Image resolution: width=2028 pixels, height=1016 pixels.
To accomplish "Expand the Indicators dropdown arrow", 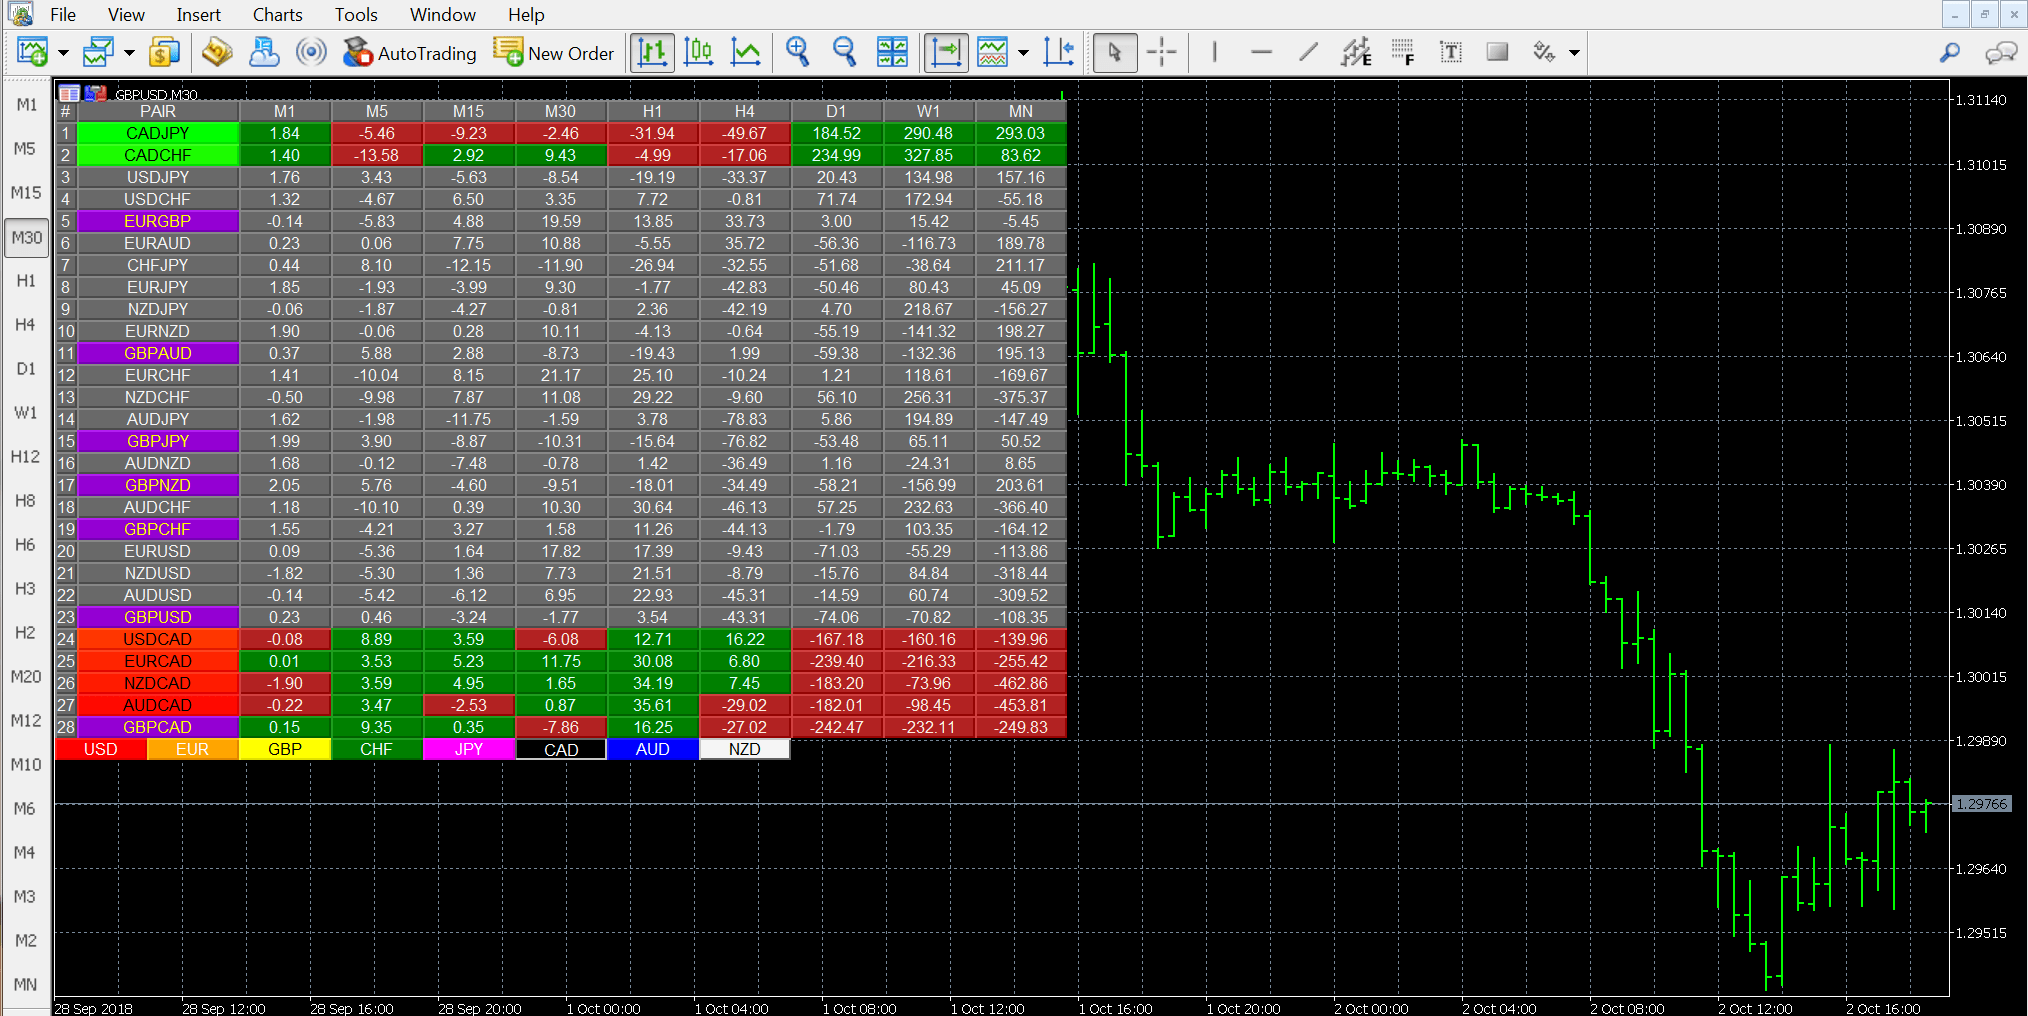I will [x=1023, y=52].
